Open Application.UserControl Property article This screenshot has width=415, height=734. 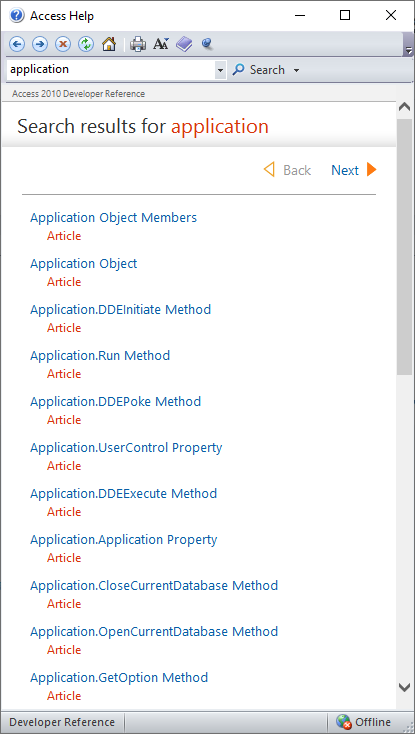(x=126, y=448)
